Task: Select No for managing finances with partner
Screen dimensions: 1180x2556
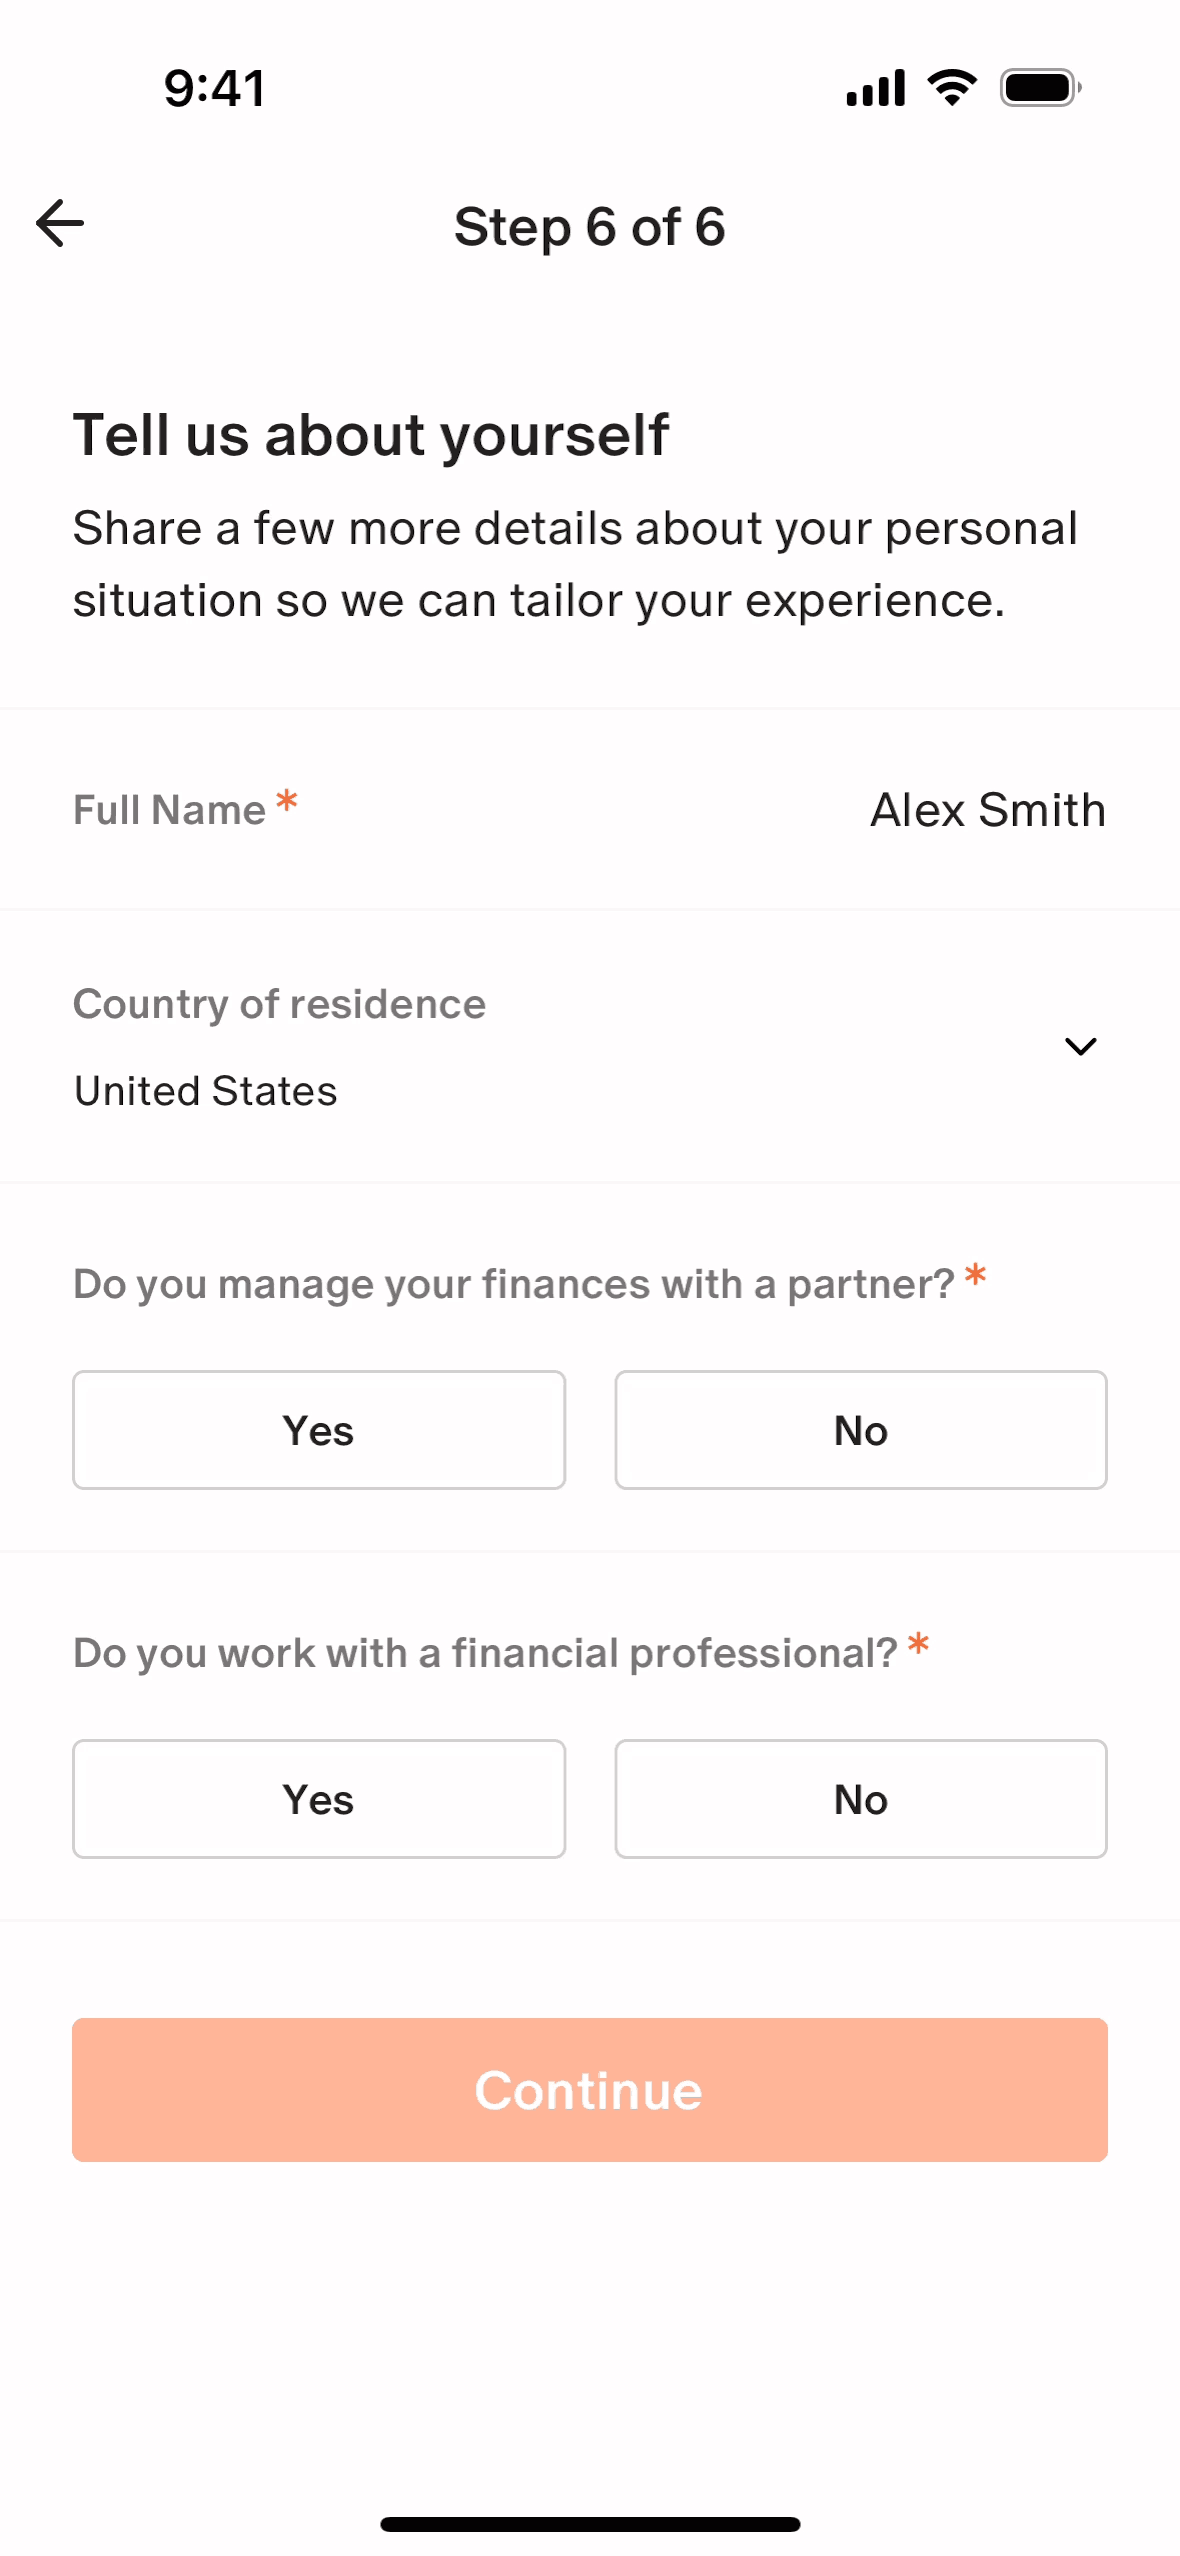Action: 861,1430
